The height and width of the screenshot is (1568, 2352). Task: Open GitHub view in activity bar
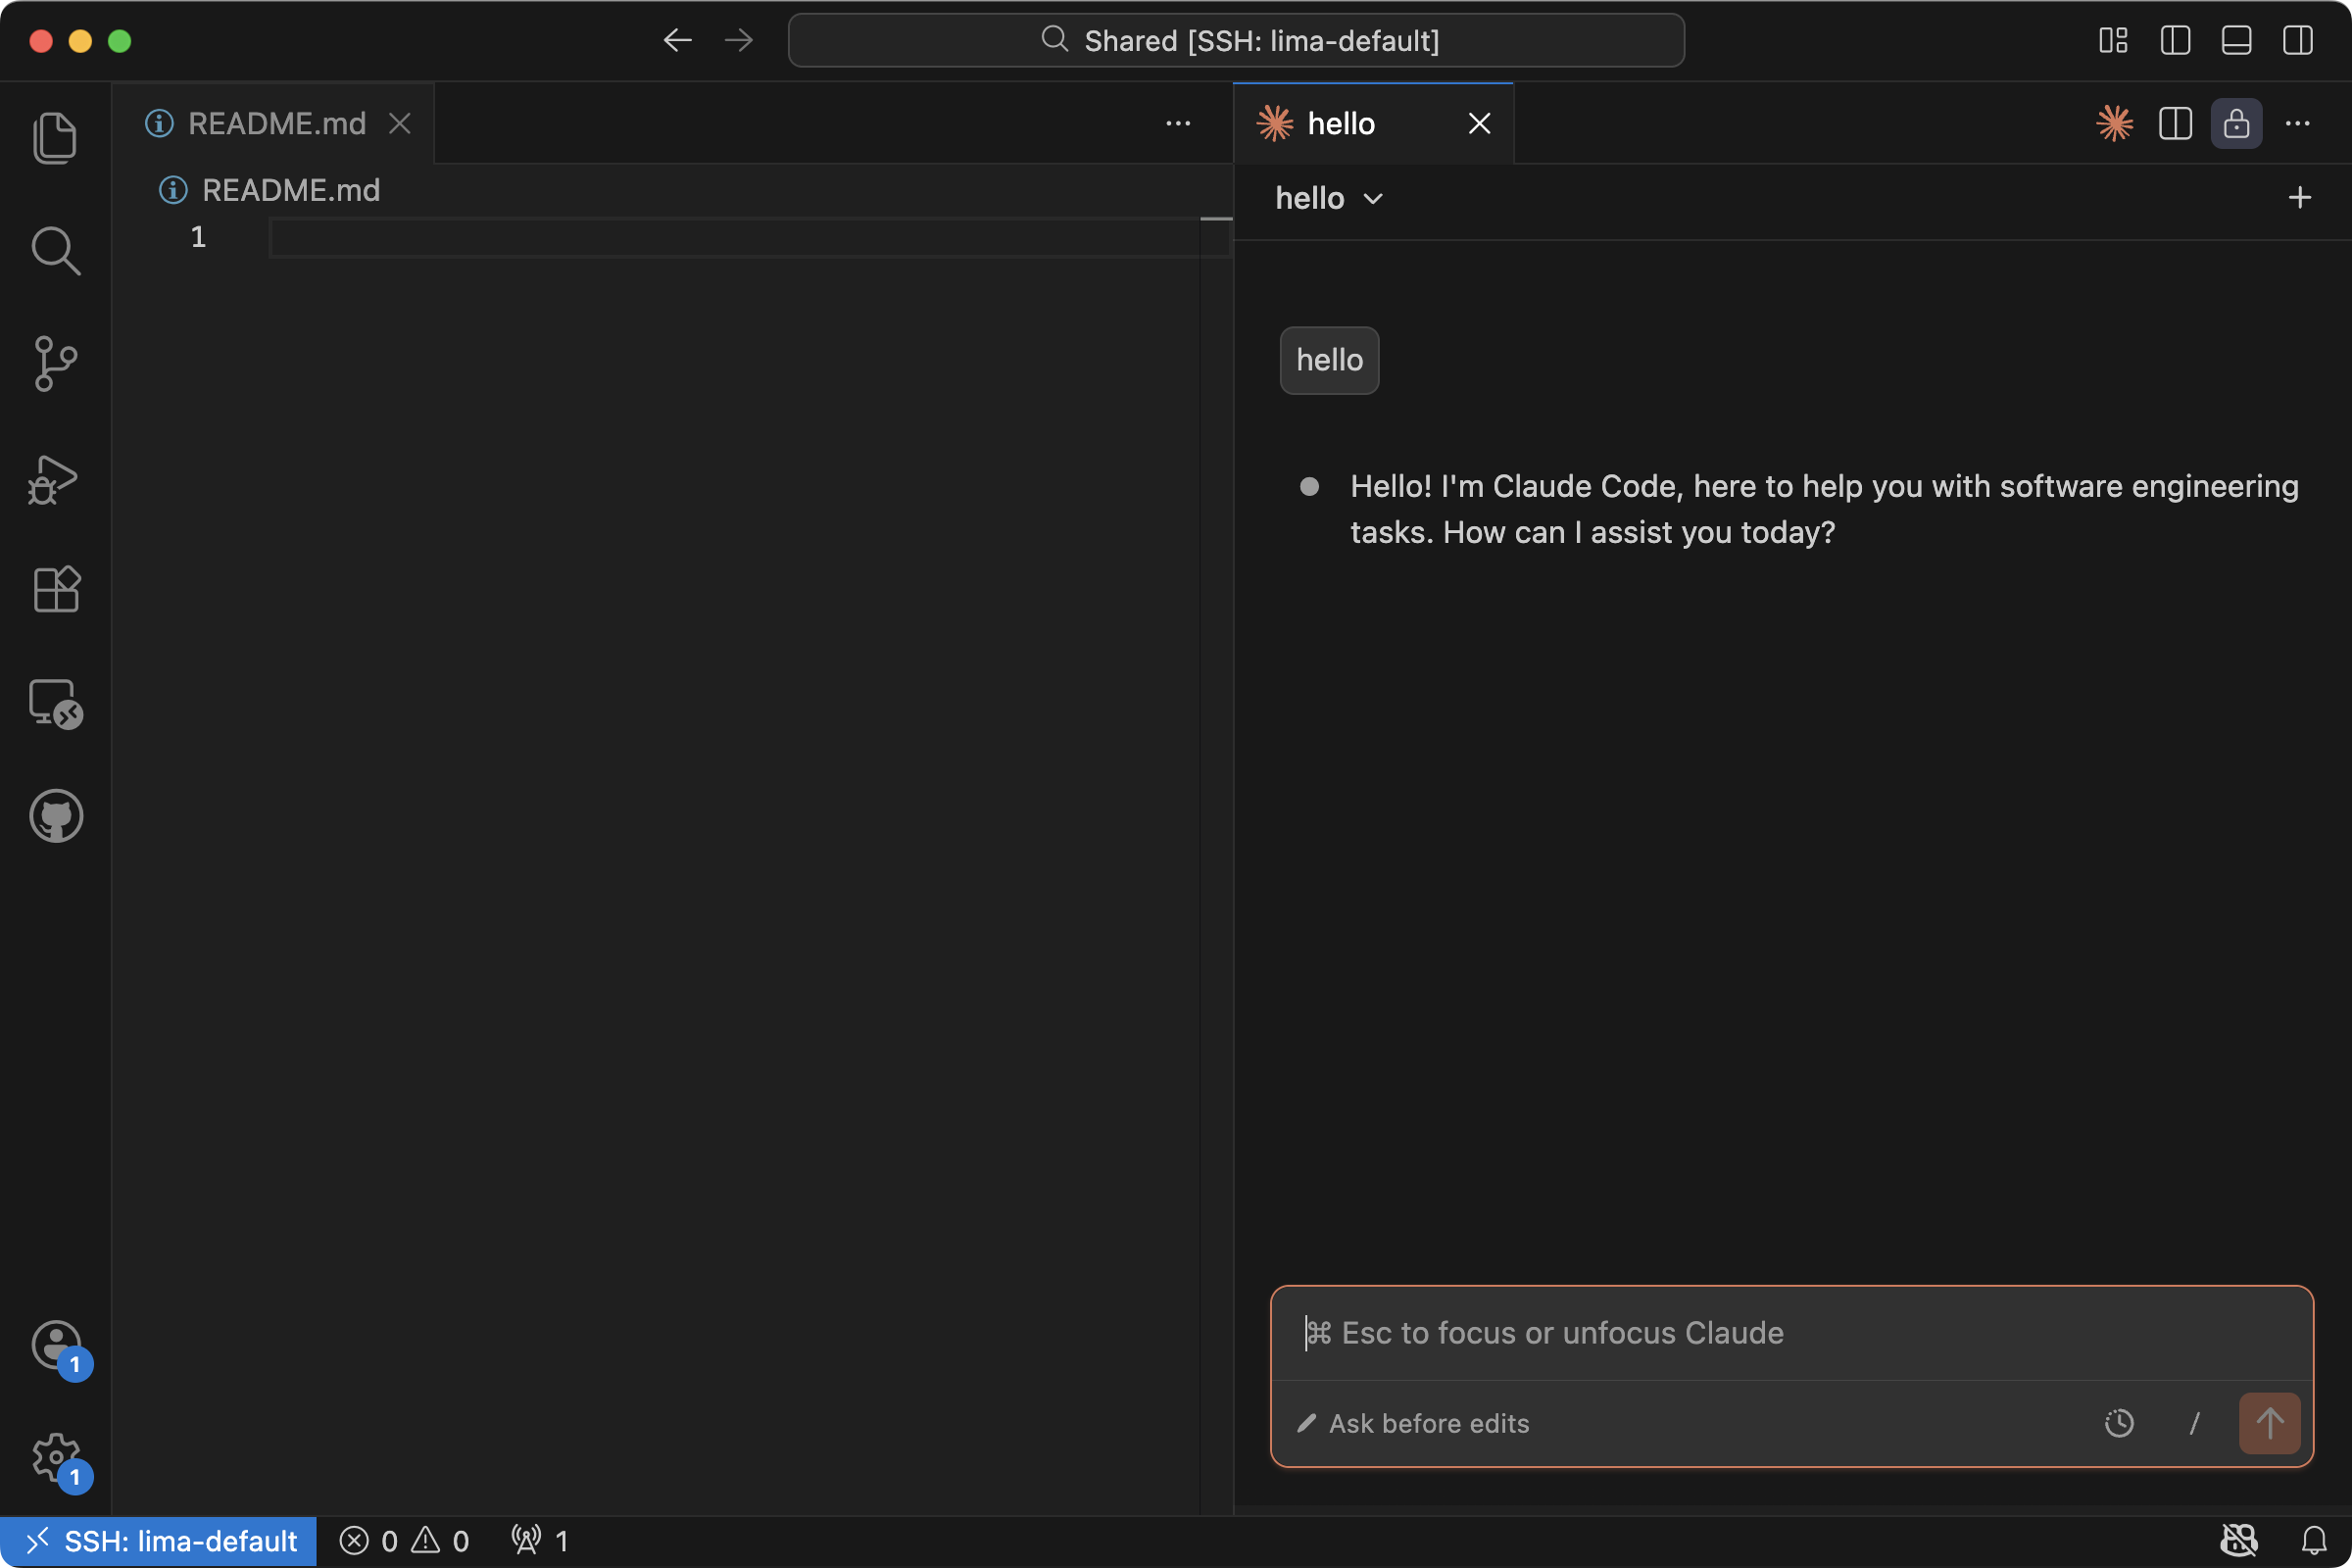click(x=55, y=816)
